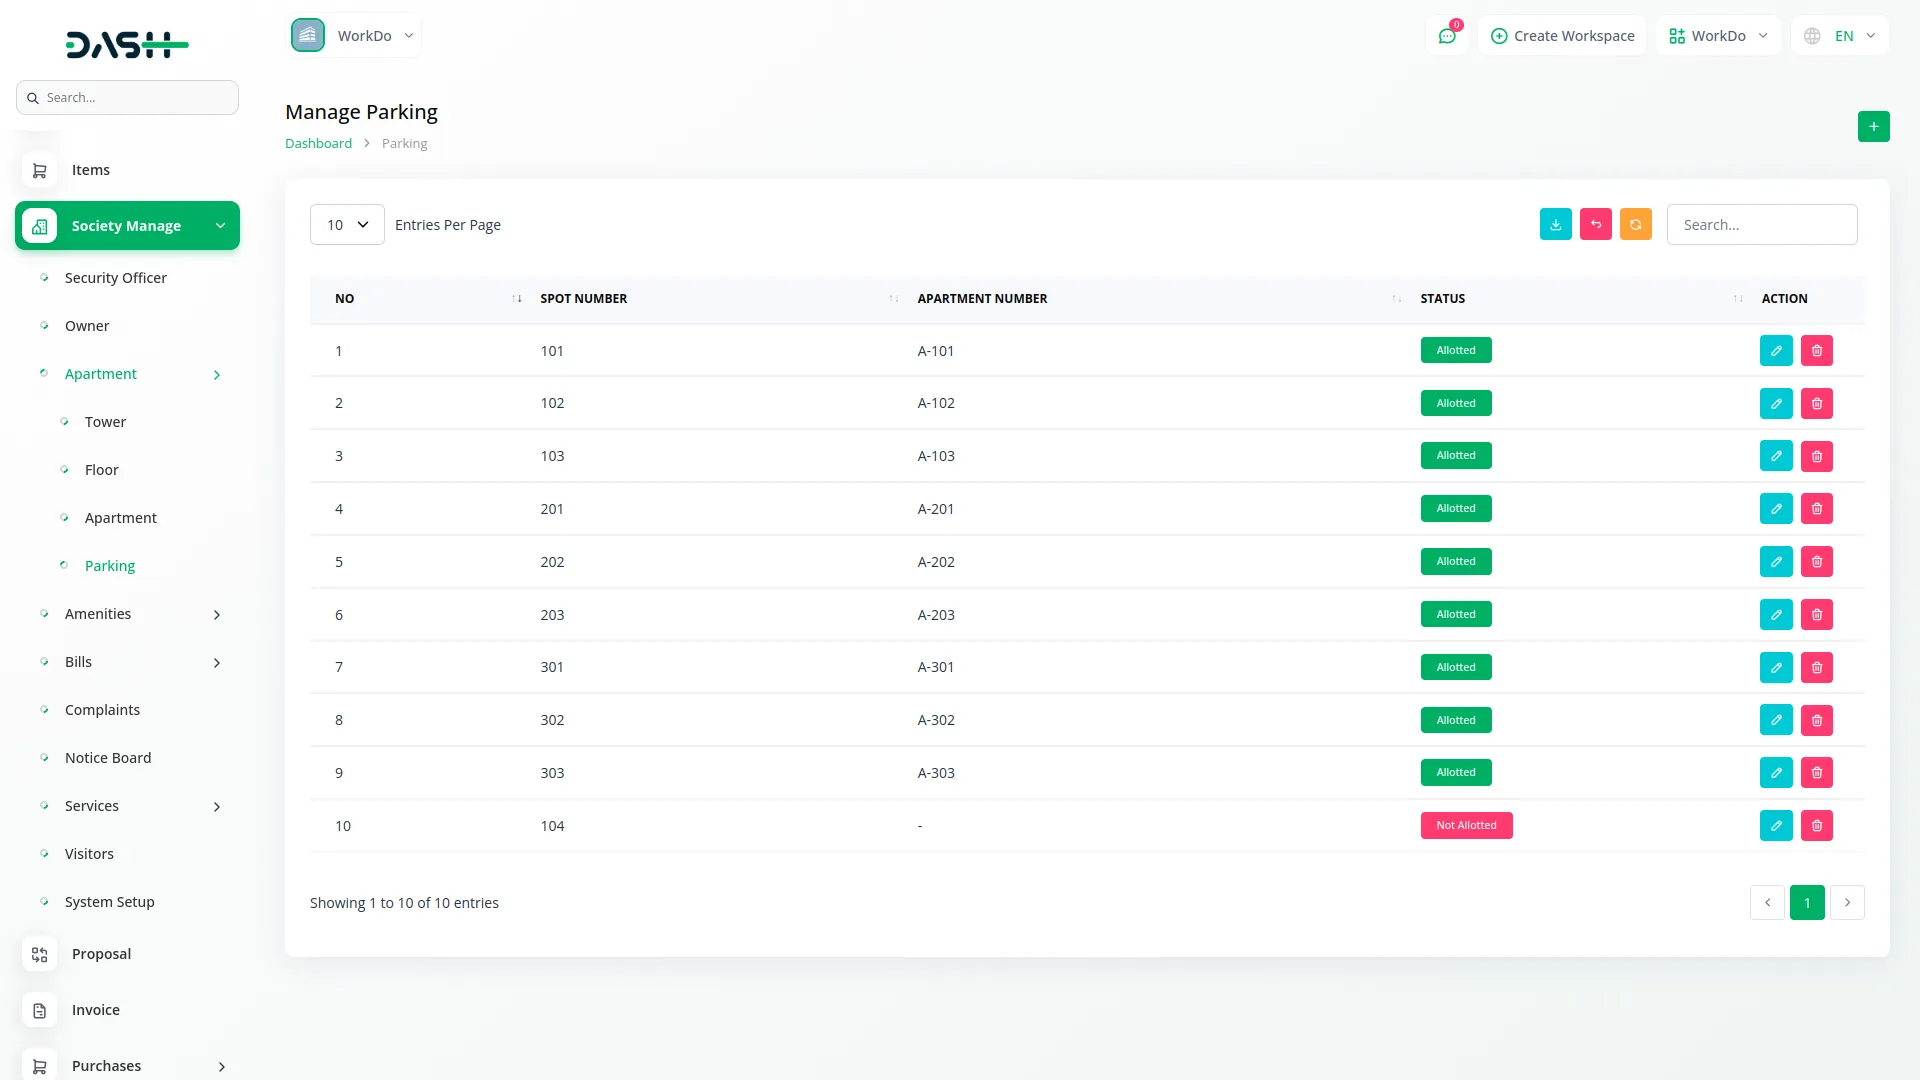Sort table by Spot Number column
This screenshot has width=1920, height=1080.
[x=583, y=299]
